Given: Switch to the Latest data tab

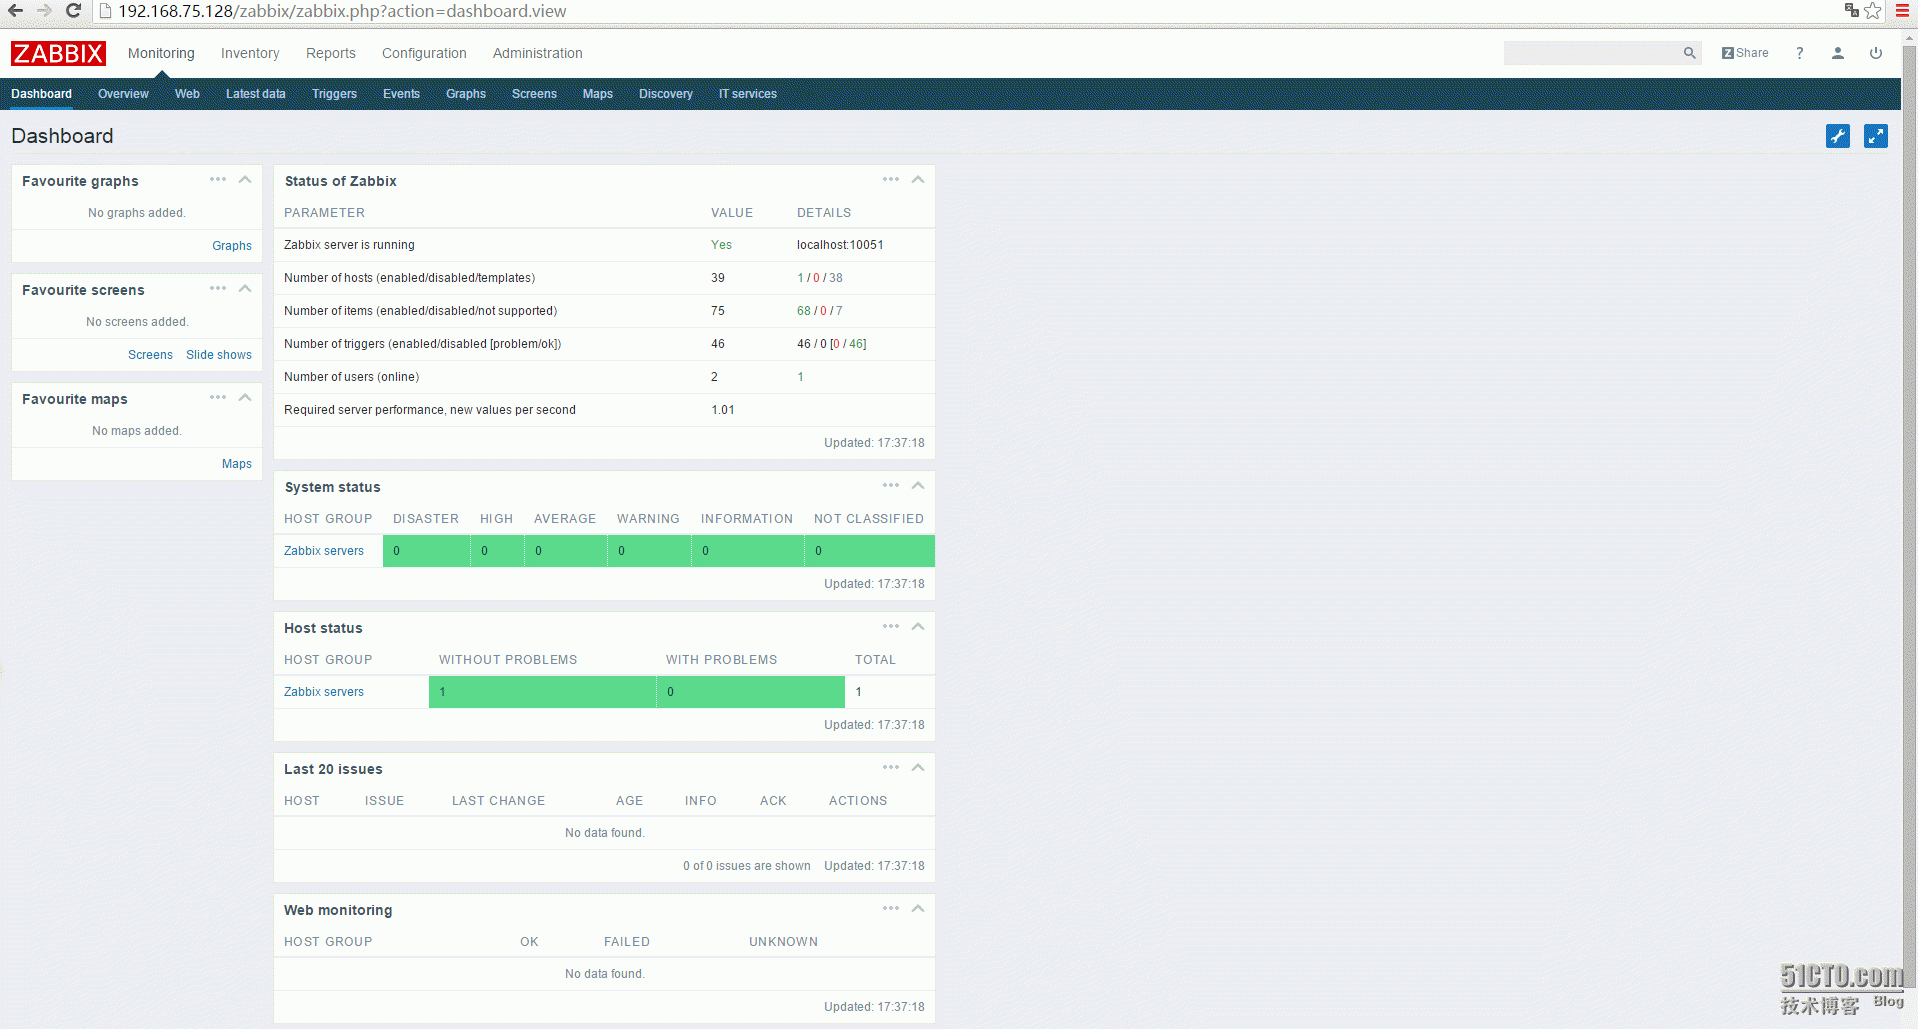Looking at the screenshot, I should [x=256, y=94].
